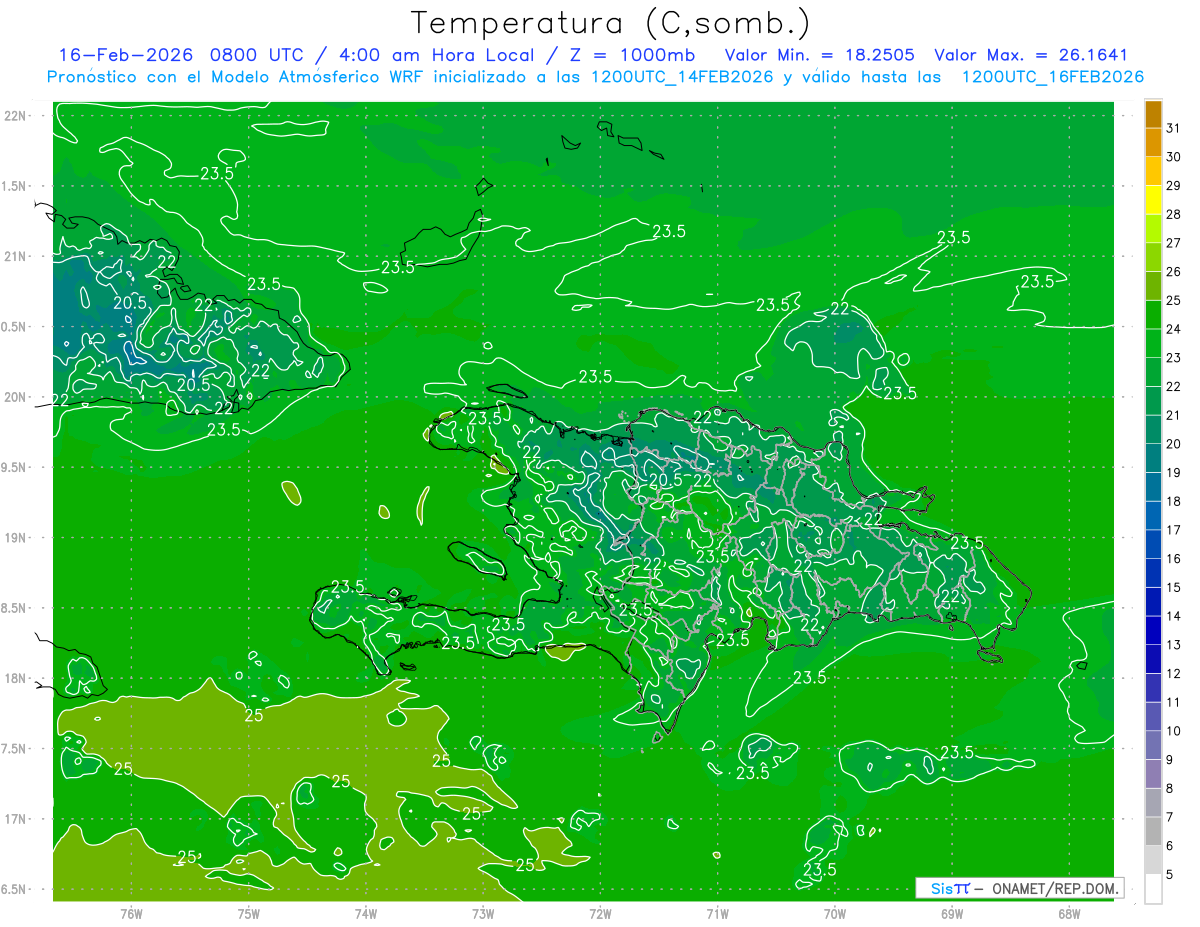
Task: Click the "1200UTC_16FEB2026" valid-until time text
Action: click(x=1053, y=77)
